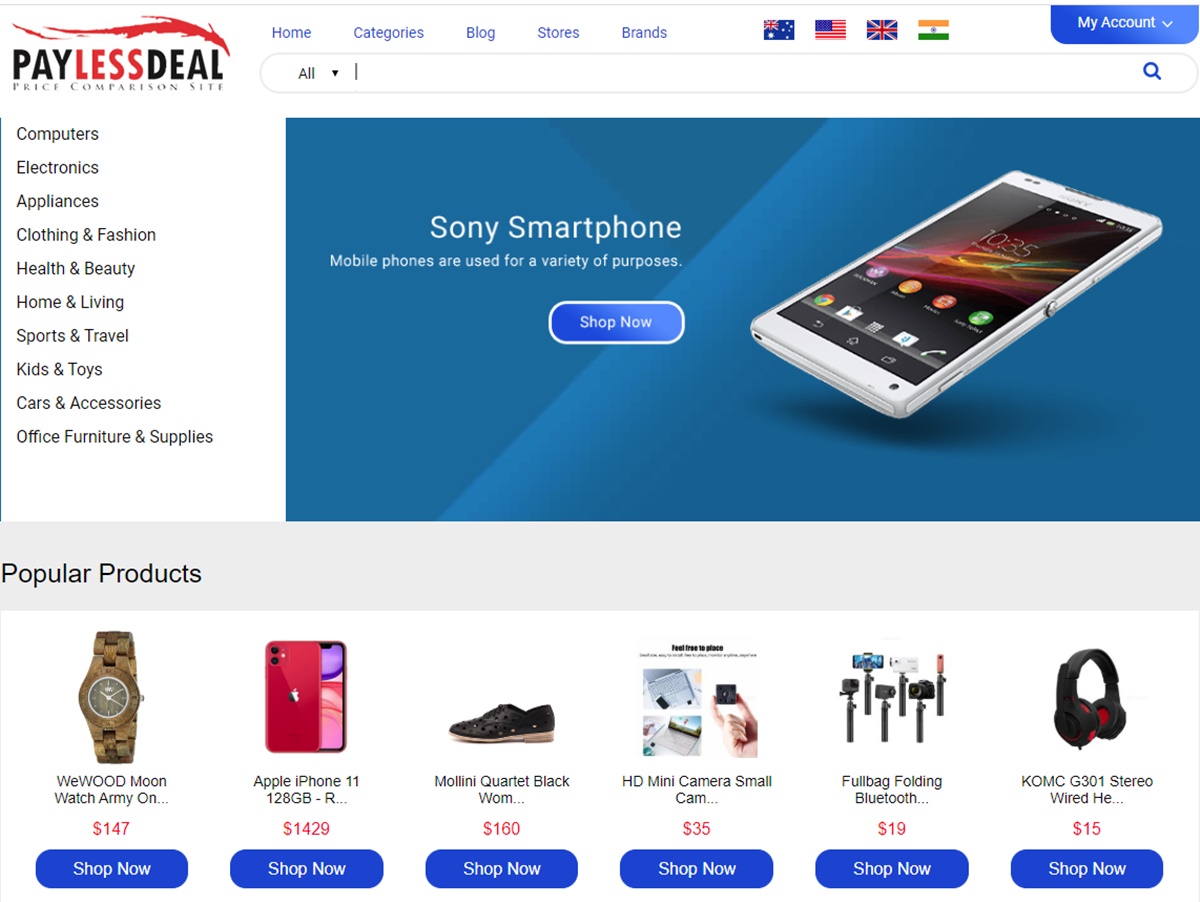Switch to the India flag icon
Screen dimensions: 1200x902
click(933, 30)
